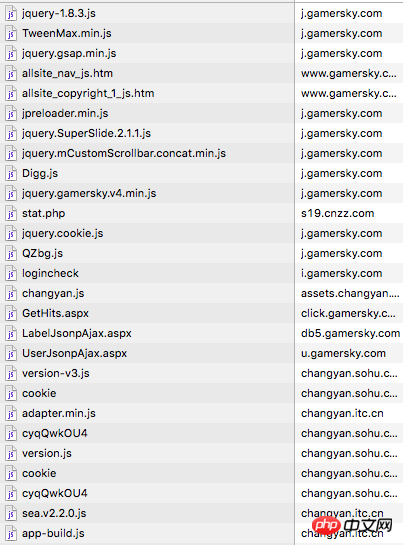Select the adapter.min.js request row
Viewport: 403px width, 545px height.
pos(201,413)
